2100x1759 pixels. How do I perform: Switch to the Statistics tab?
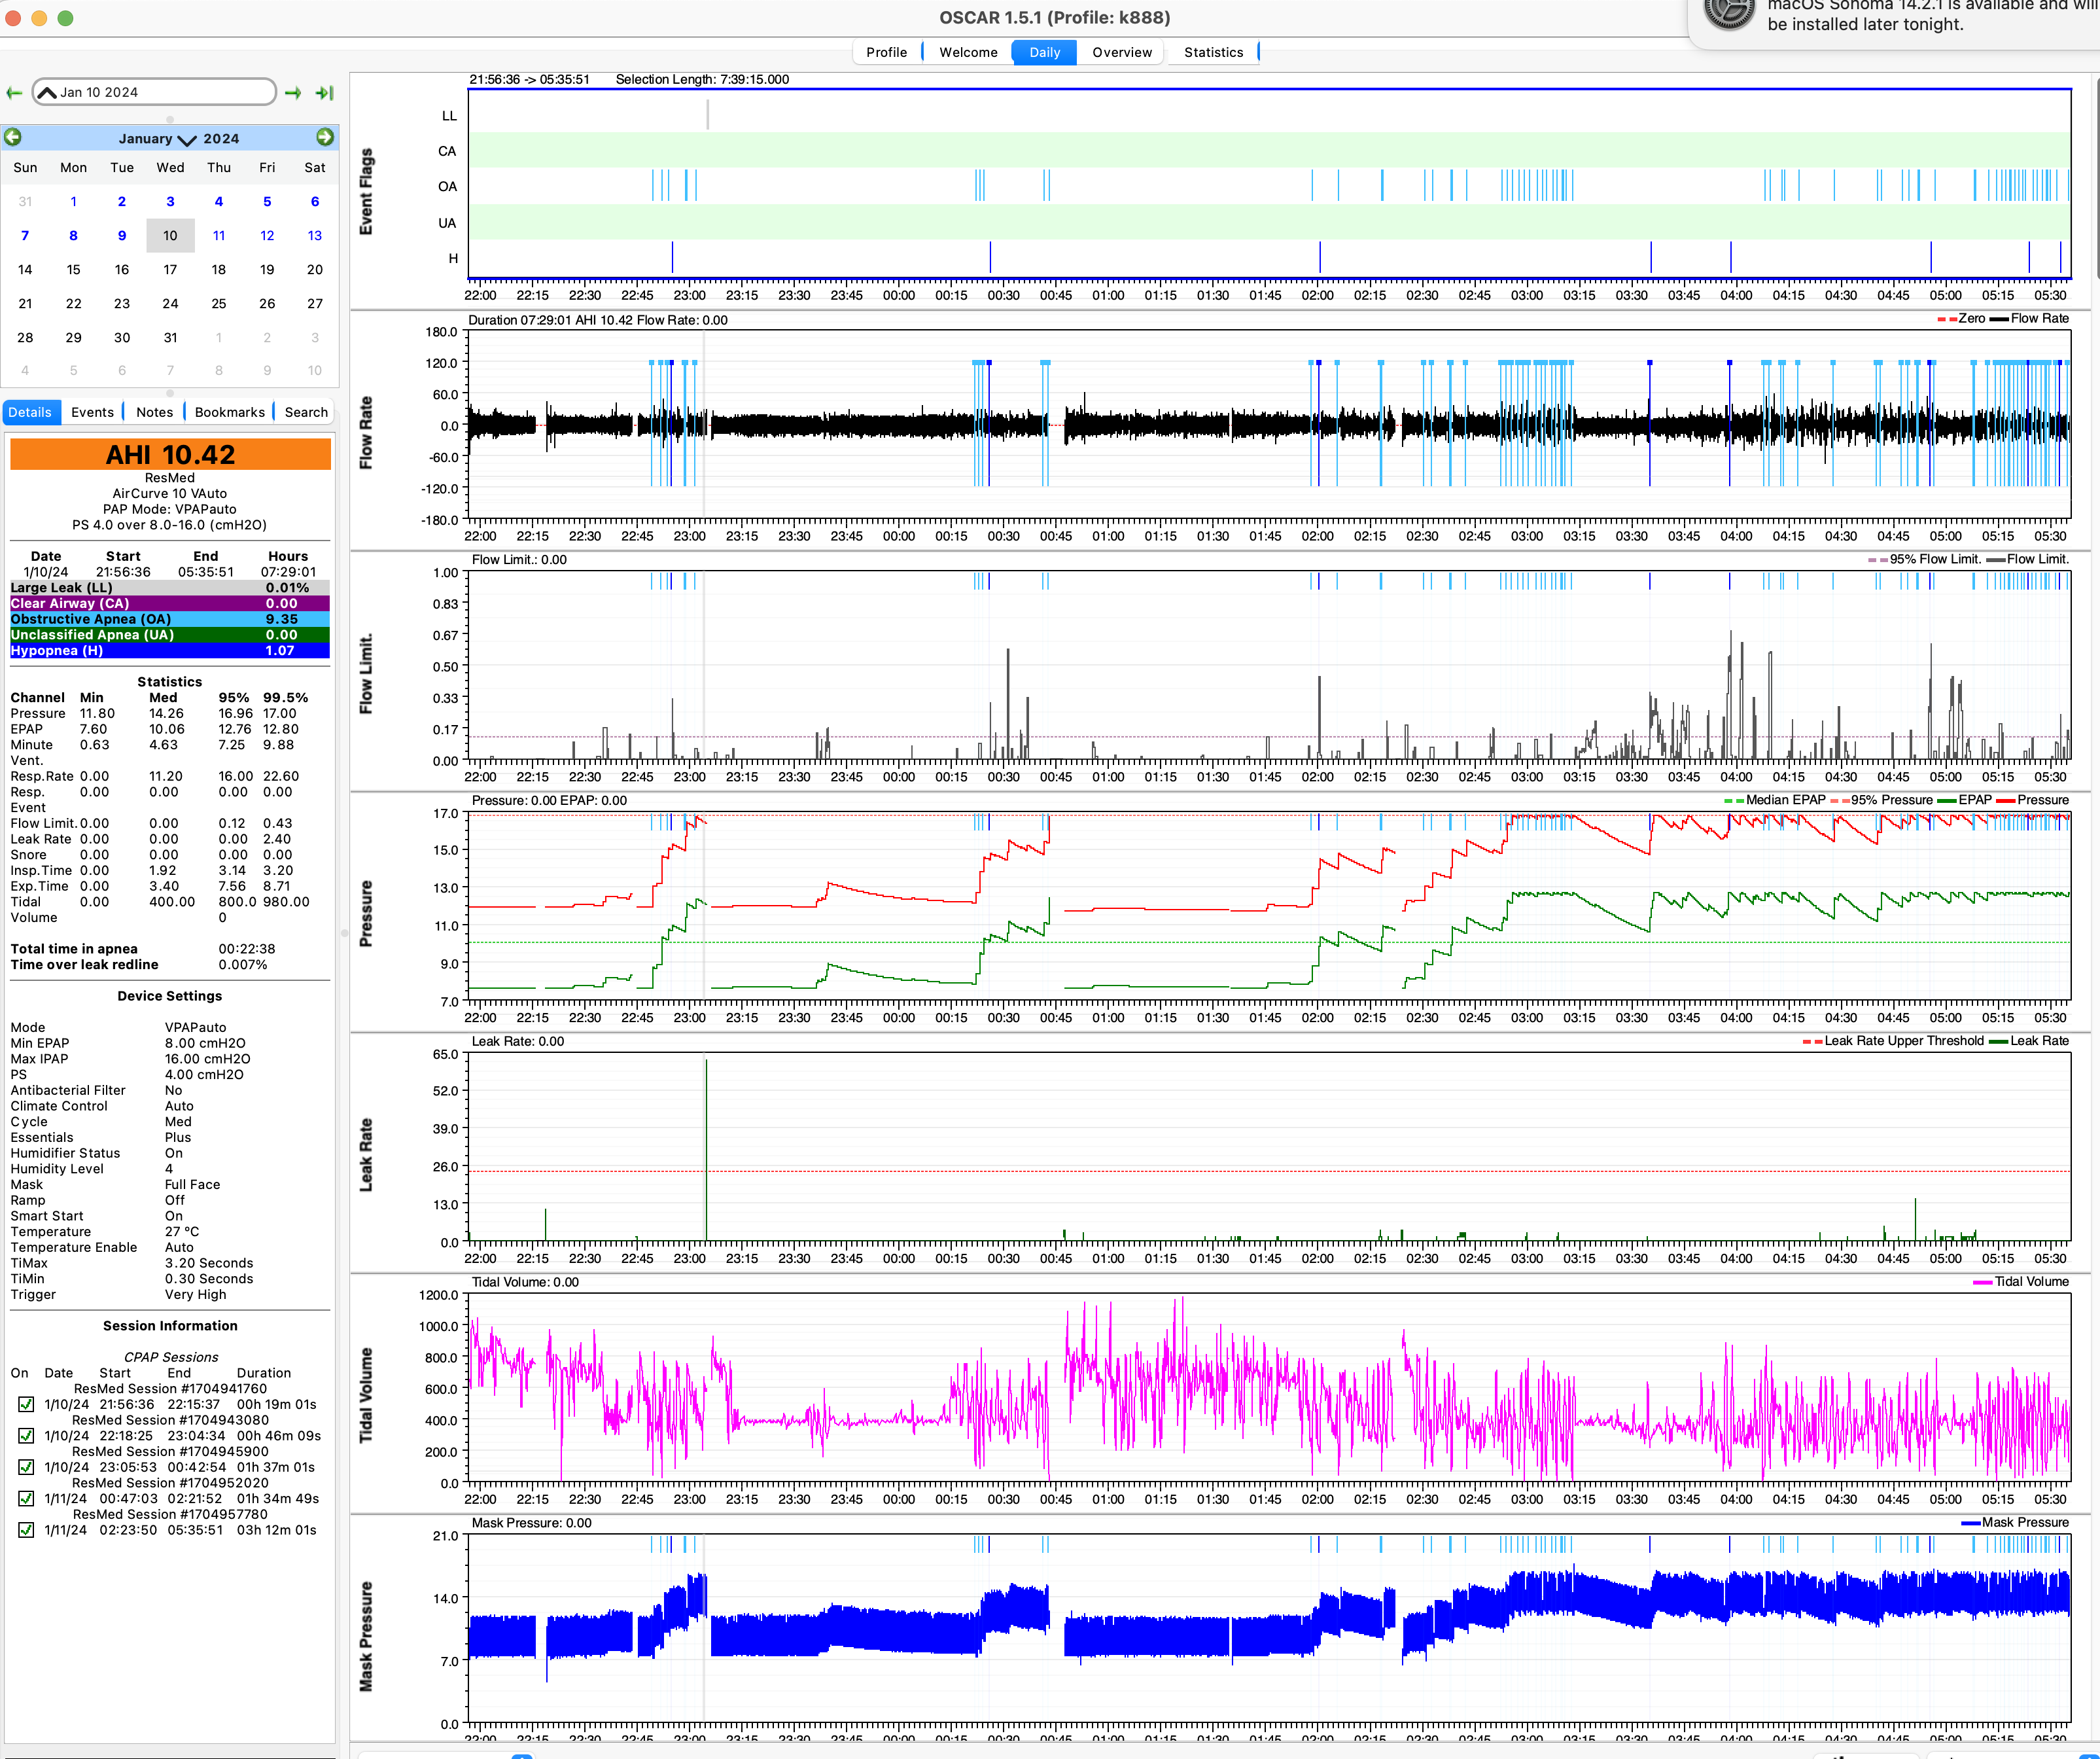pos(1213,52)
